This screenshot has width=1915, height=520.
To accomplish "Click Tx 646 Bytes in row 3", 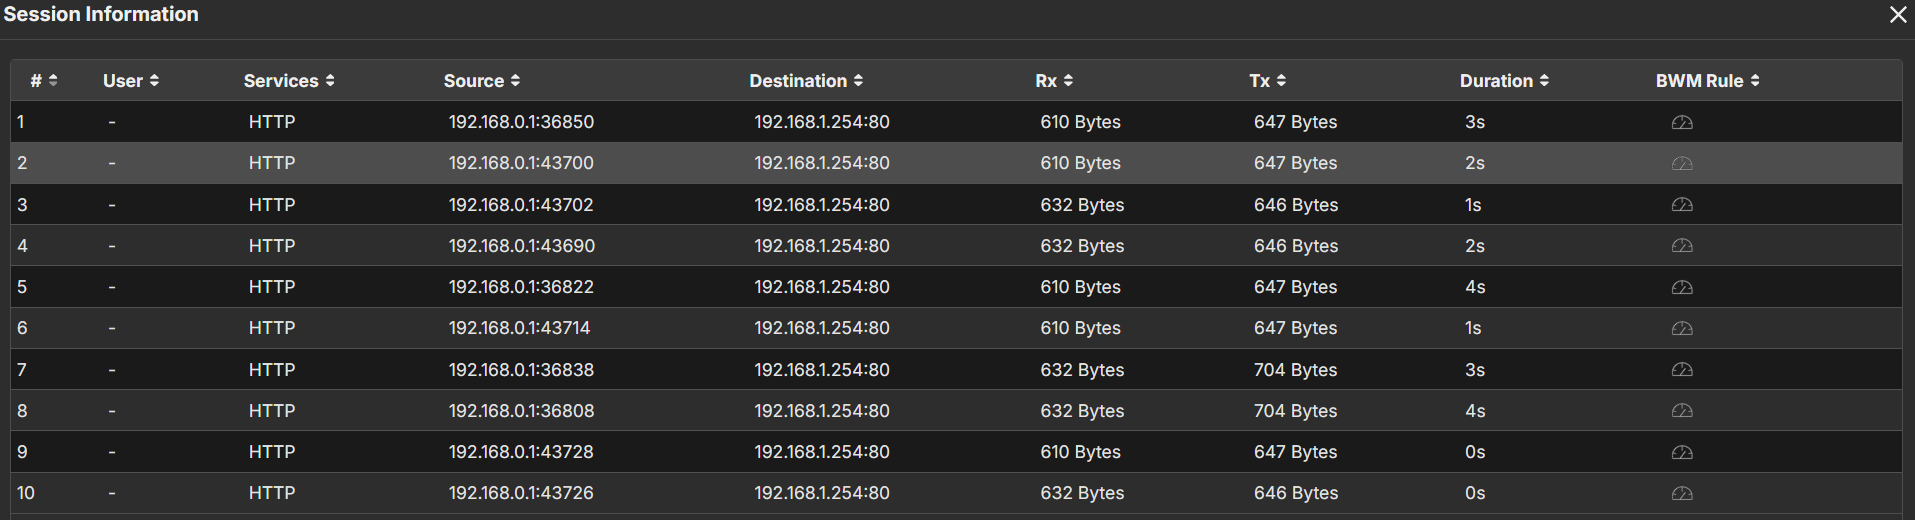I will (x=1296, y=205).
